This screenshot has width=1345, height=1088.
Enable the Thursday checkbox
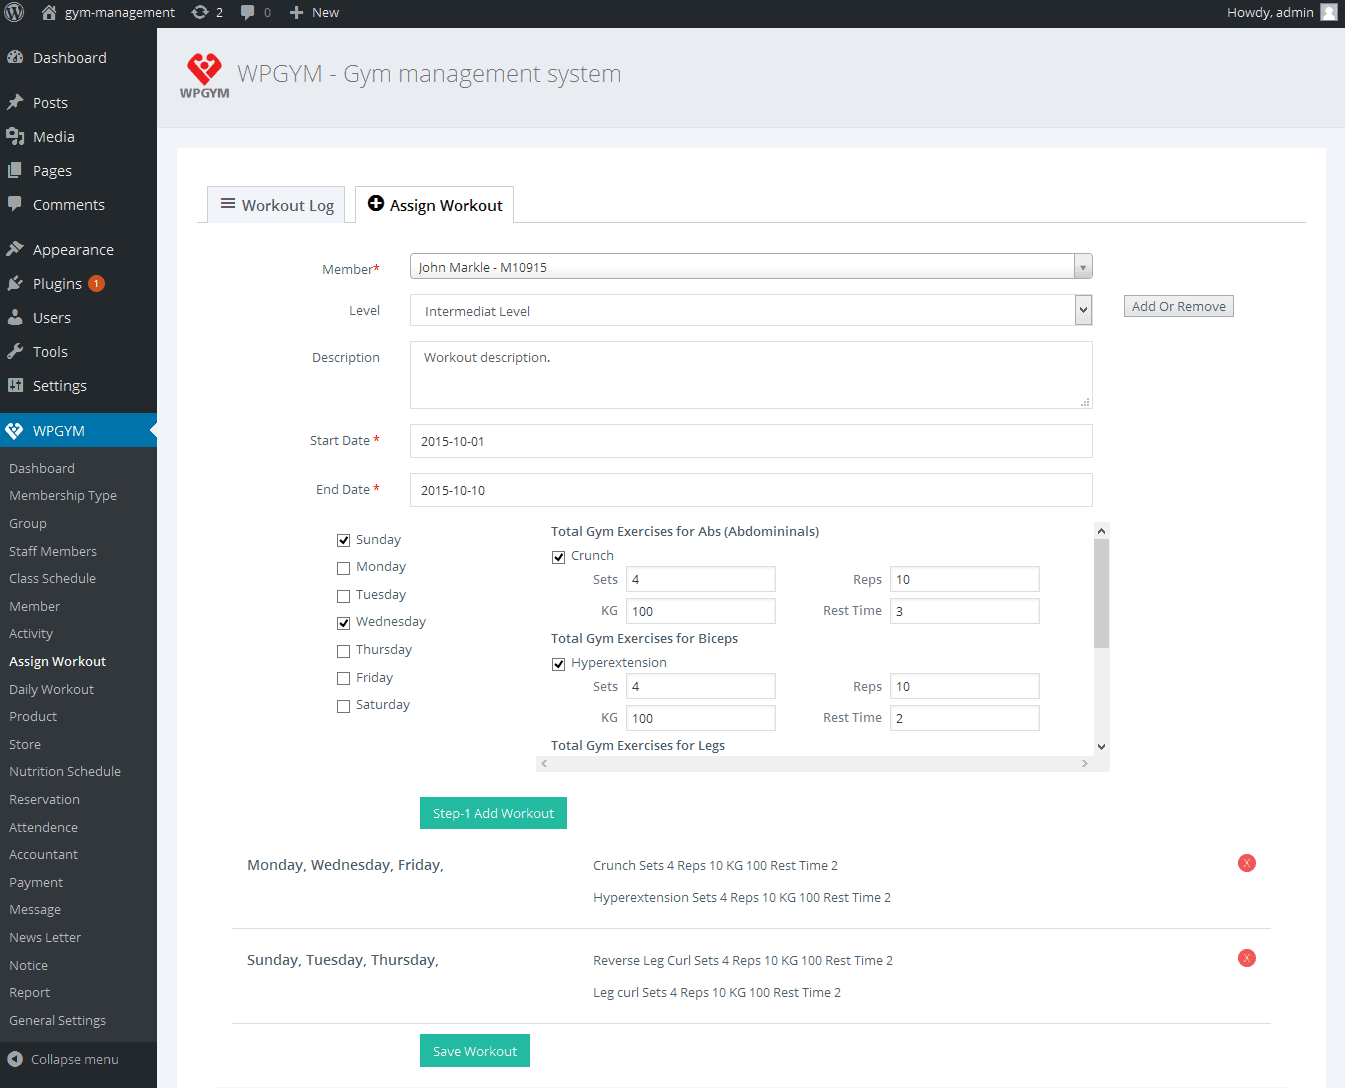point(343,651)
